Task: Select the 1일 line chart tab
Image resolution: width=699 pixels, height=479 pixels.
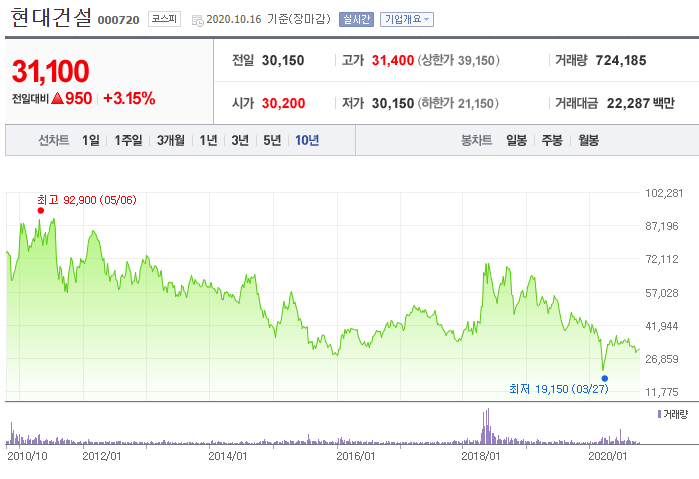Action: [x=90, y=140]
